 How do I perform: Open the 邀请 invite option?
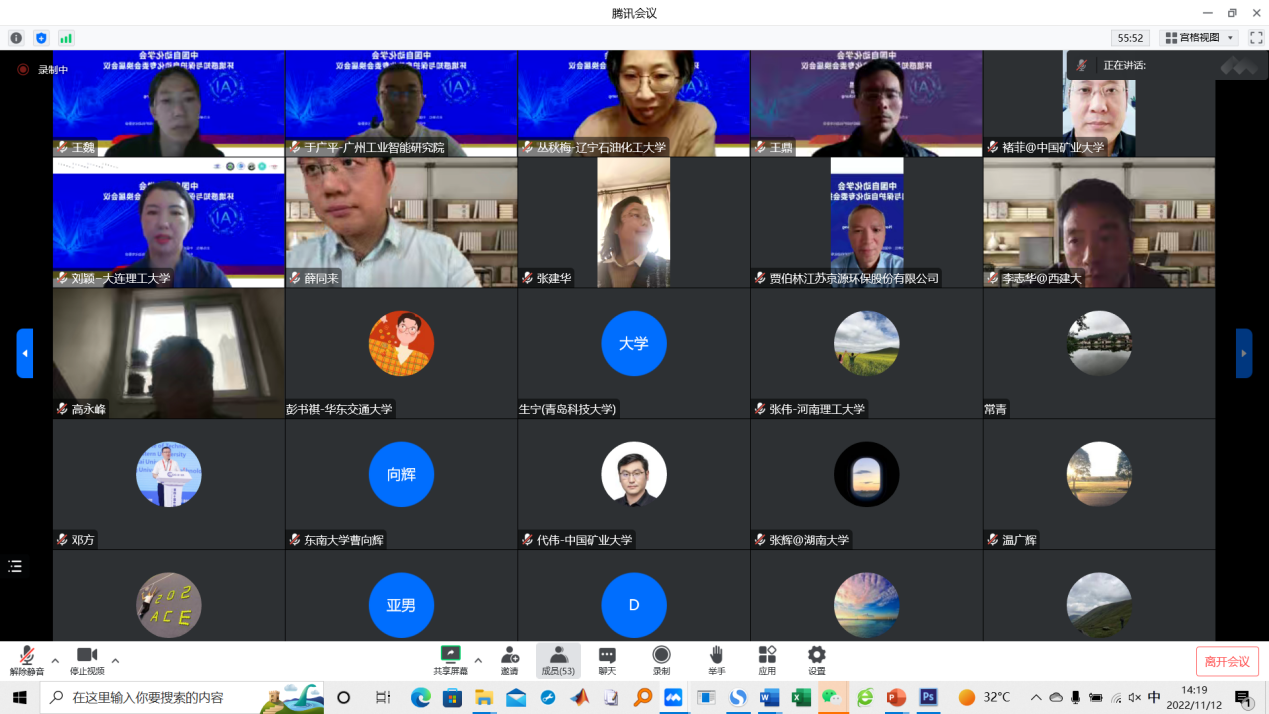pyautogui.click(x=510, y=660)
